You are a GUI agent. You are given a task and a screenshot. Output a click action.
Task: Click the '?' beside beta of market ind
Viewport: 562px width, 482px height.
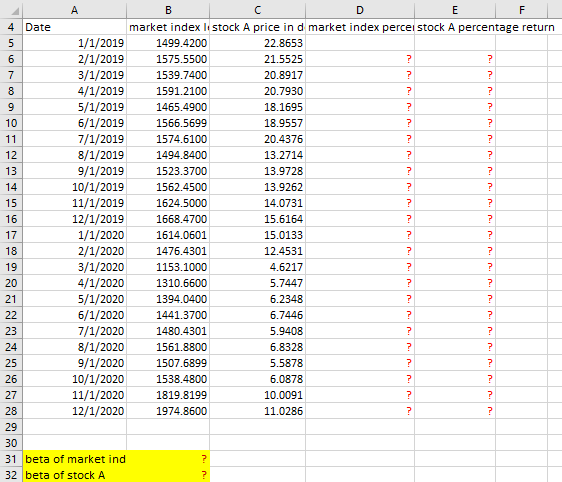(x=204, y=459)
